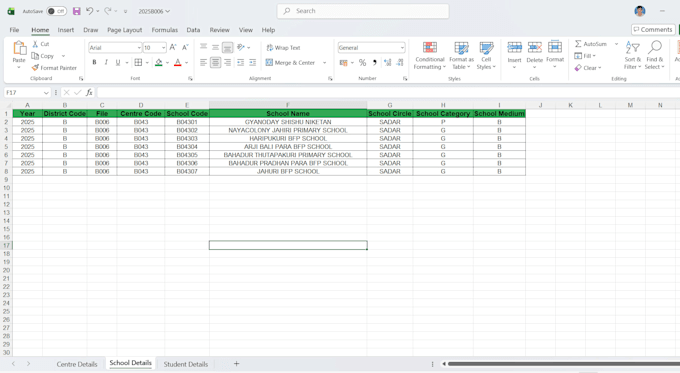Click the Comments button
680x373 pixels.
[653, 29]
